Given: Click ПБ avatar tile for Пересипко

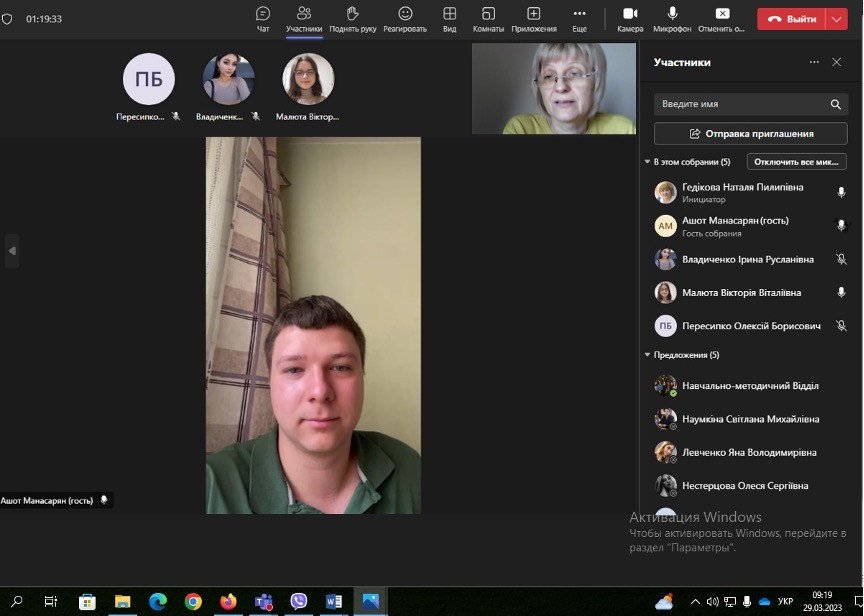Looking at the screenshot, I should click(x=149, y=79).
